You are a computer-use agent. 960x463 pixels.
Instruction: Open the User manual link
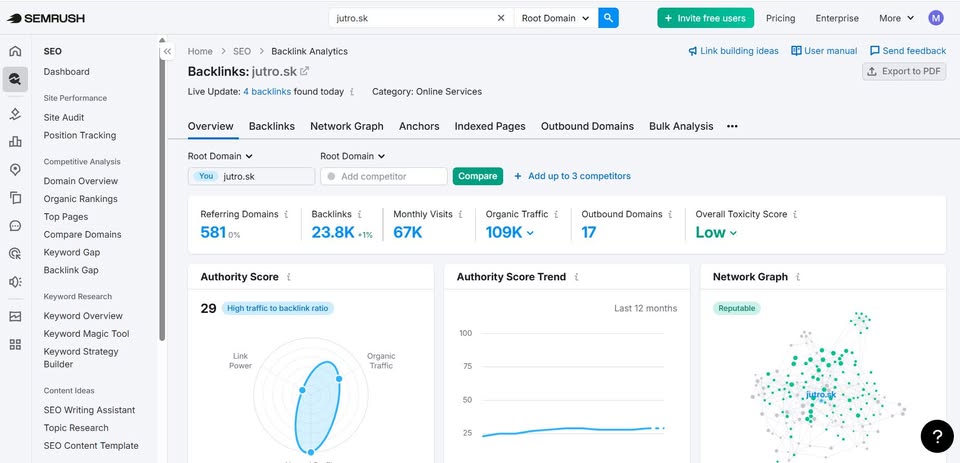[824, 51]
